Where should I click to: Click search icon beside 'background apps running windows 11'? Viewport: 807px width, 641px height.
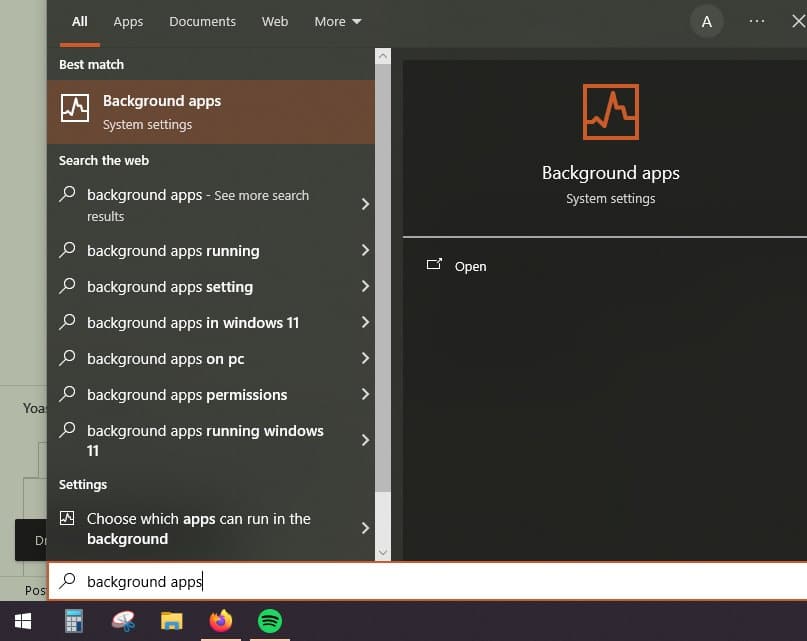(67, 430)
